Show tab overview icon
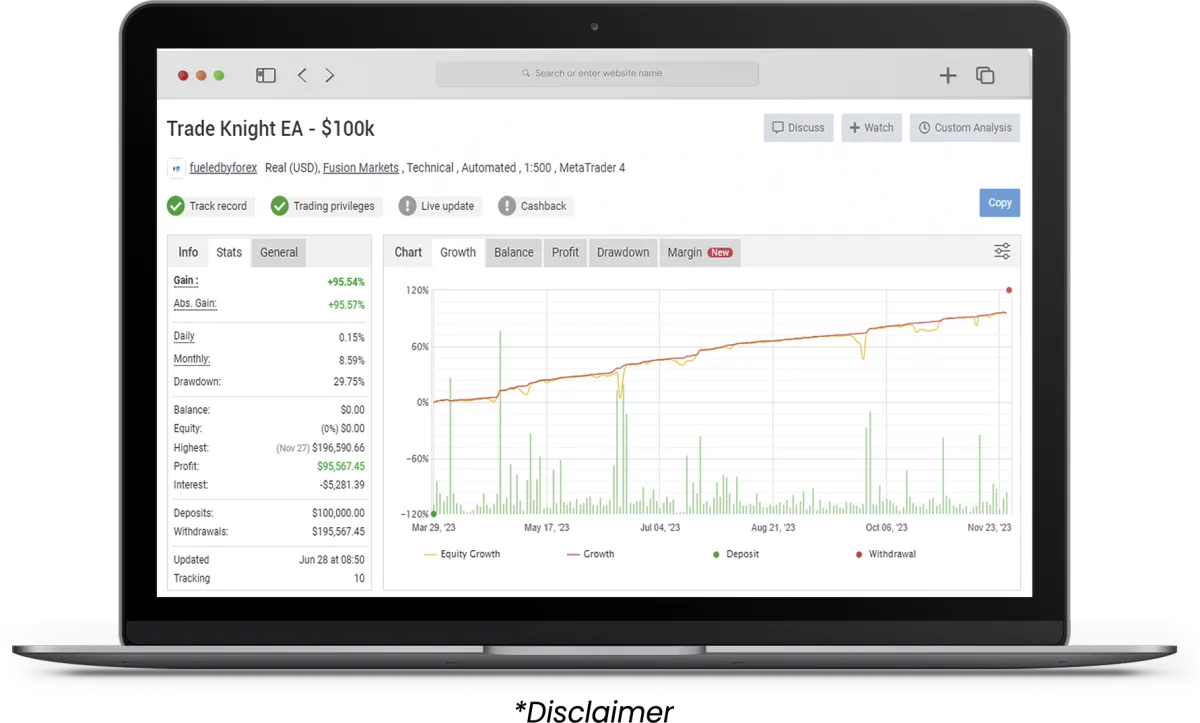Screen dimensions: 1200x723 tap(985, 75)
